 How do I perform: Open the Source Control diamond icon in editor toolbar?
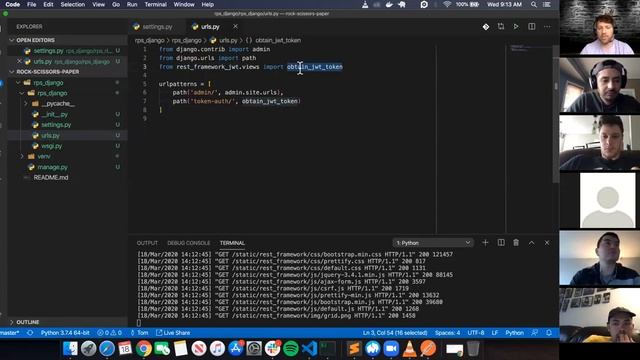point(486,27)
